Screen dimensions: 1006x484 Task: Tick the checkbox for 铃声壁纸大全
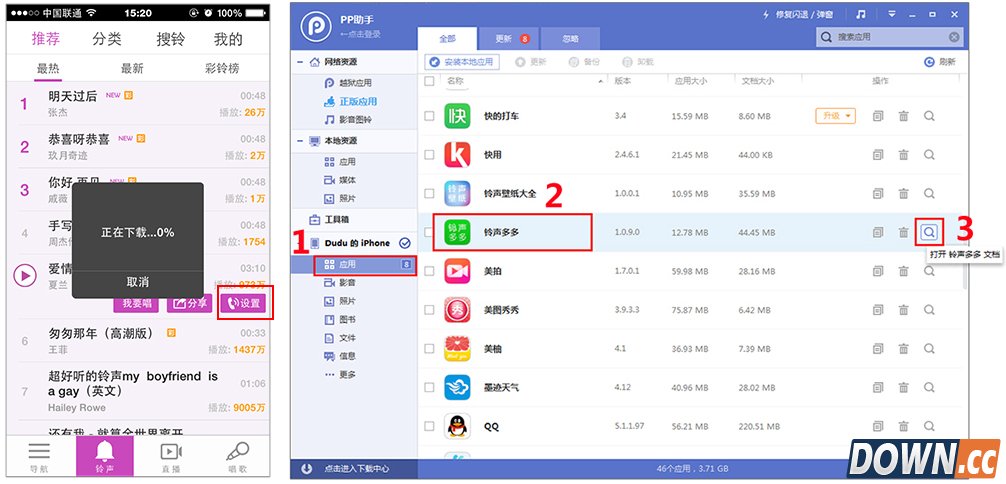(x=429, y=193)
